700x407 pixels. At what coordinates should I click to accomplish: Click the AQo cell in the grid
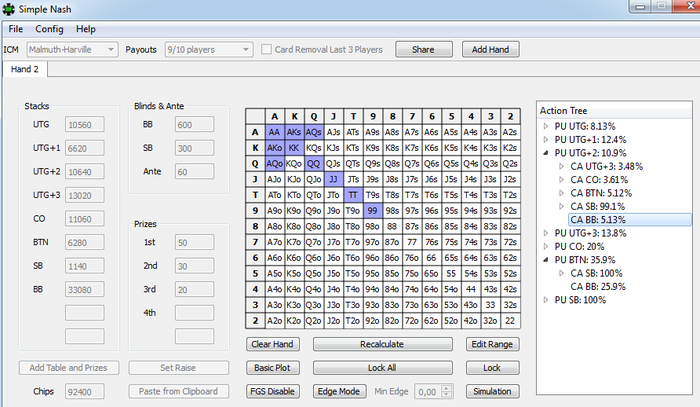point(275,164)
